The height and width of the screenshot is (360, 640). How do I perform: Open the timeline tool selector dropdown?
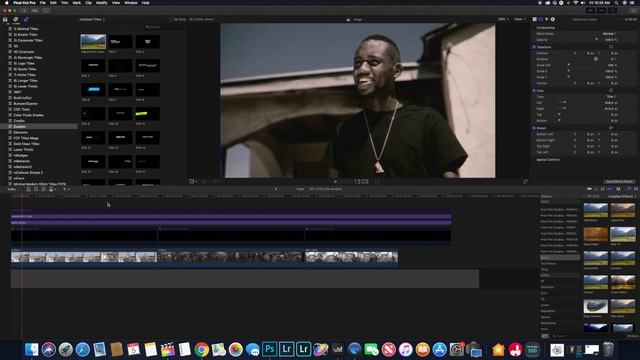[66, 189]
